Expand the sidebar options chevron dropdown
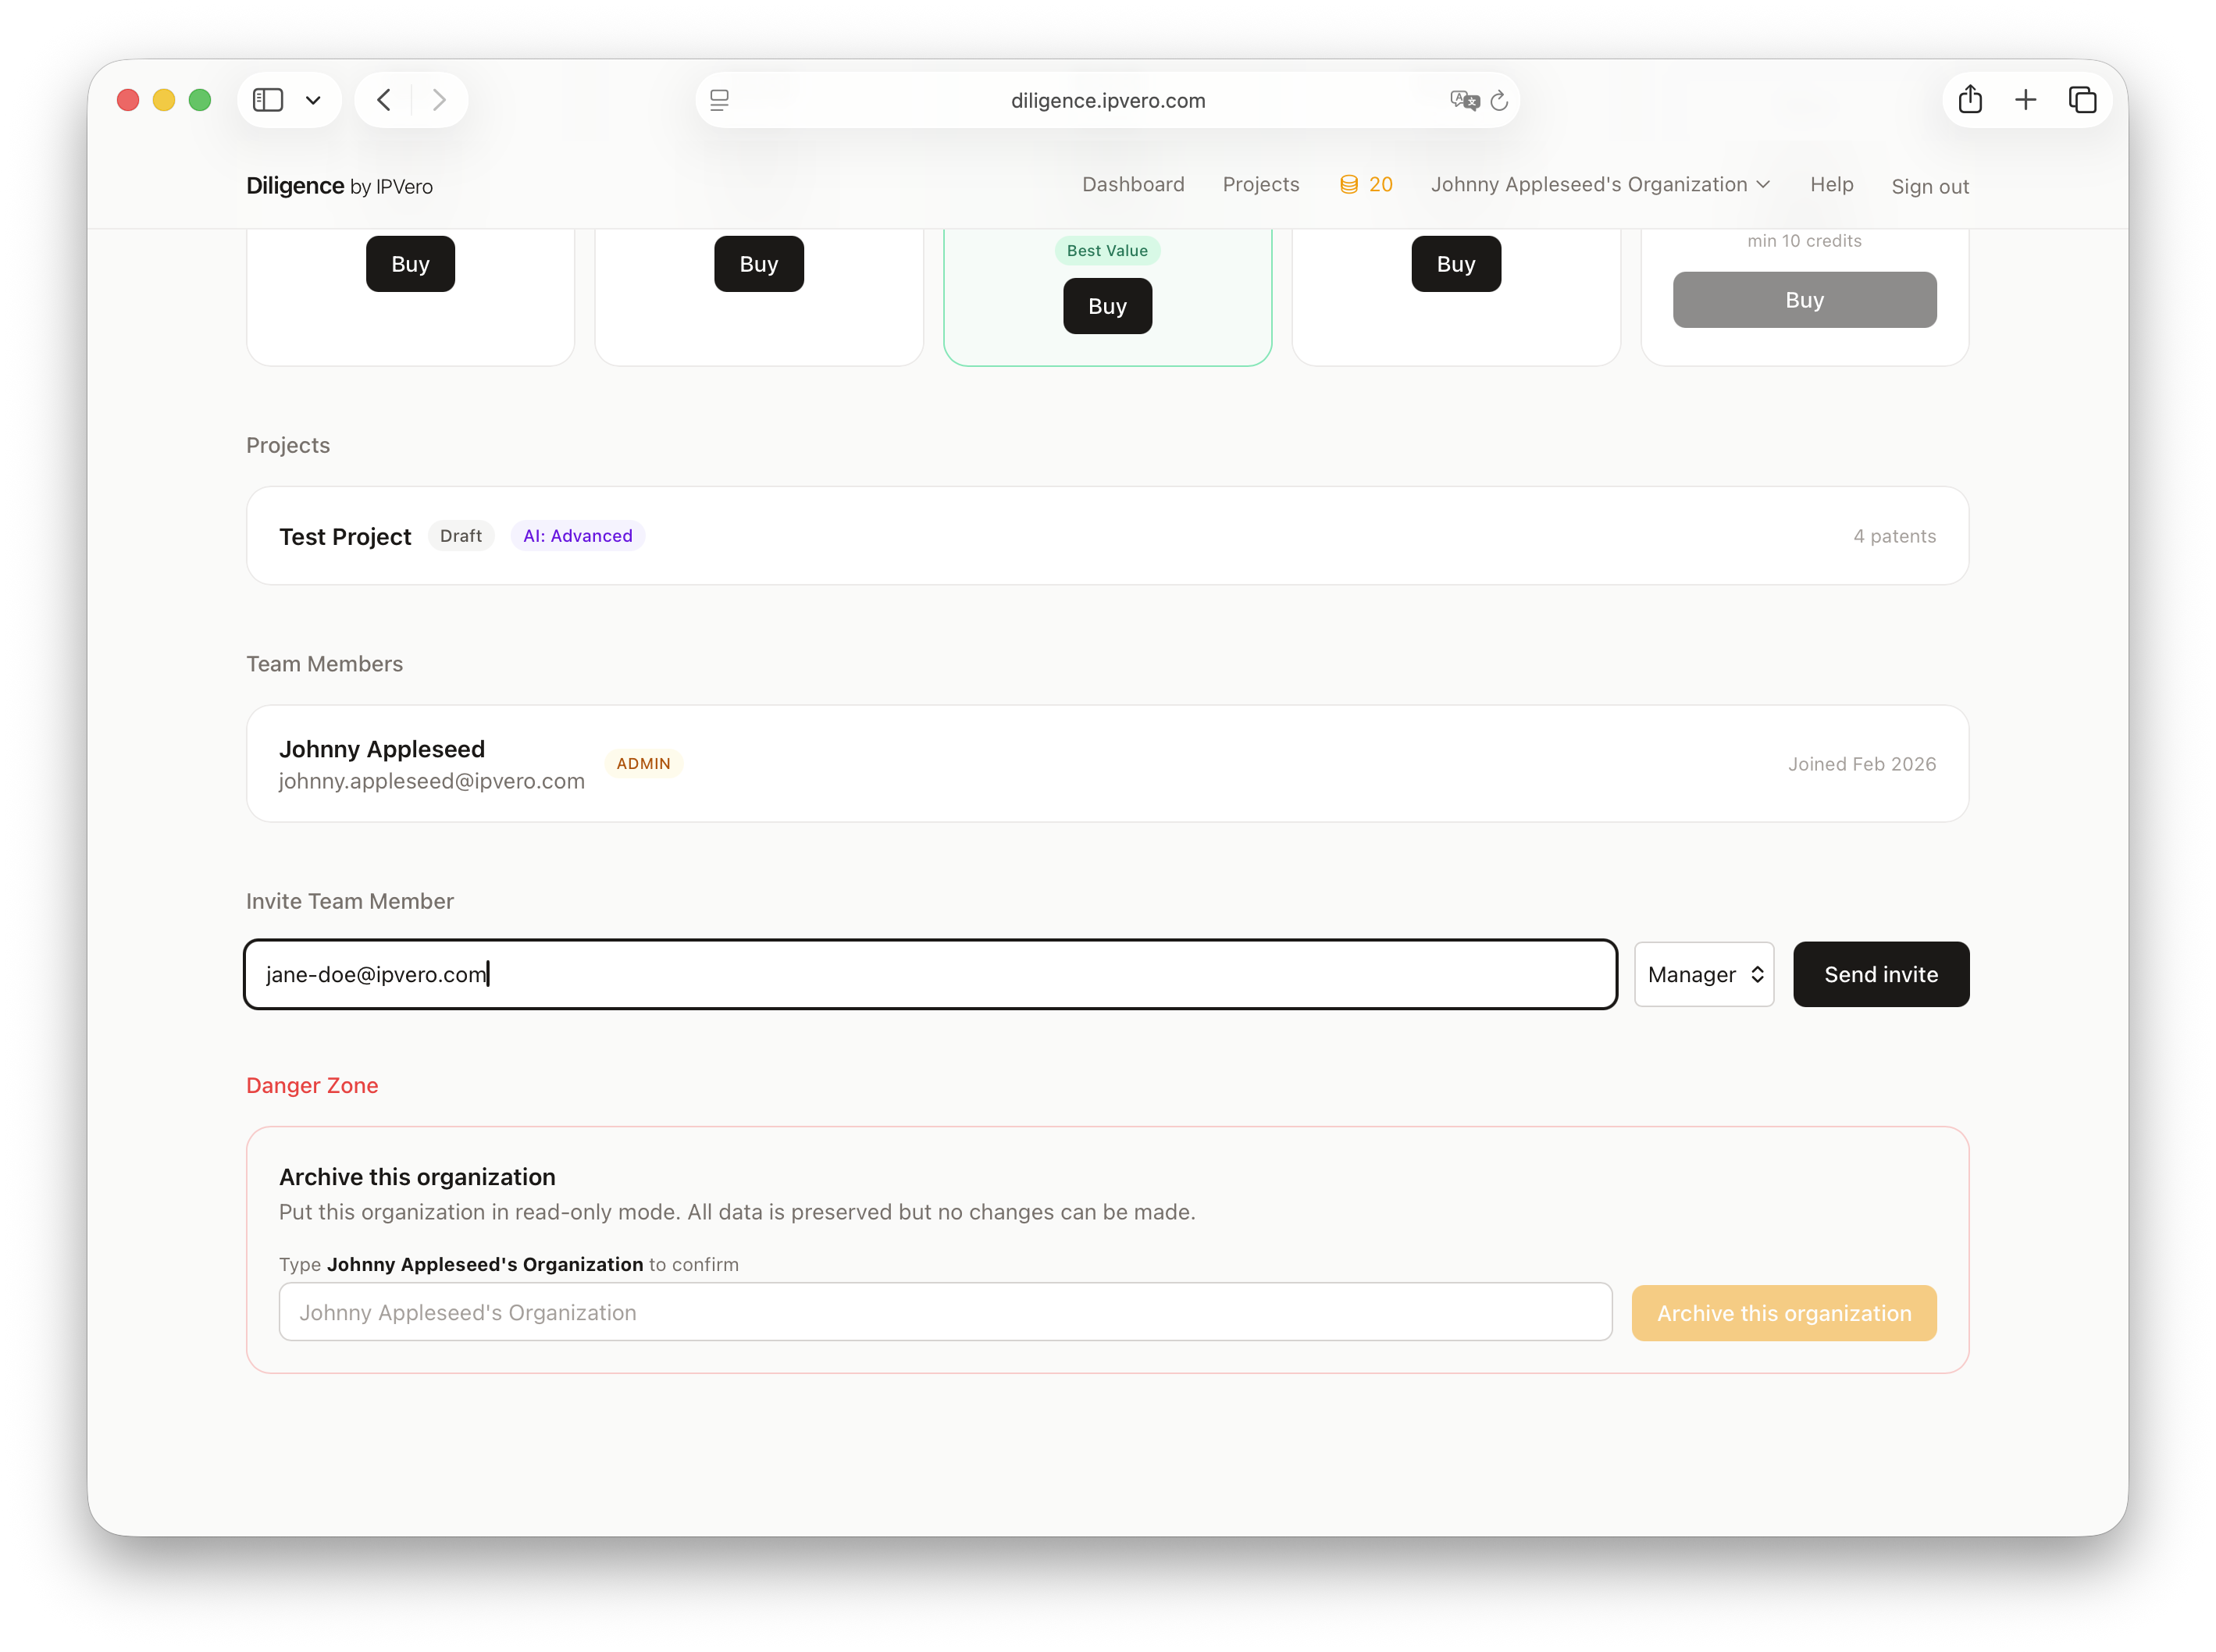This screenshot has width=2216, height=1652. [x=313, y=100]
